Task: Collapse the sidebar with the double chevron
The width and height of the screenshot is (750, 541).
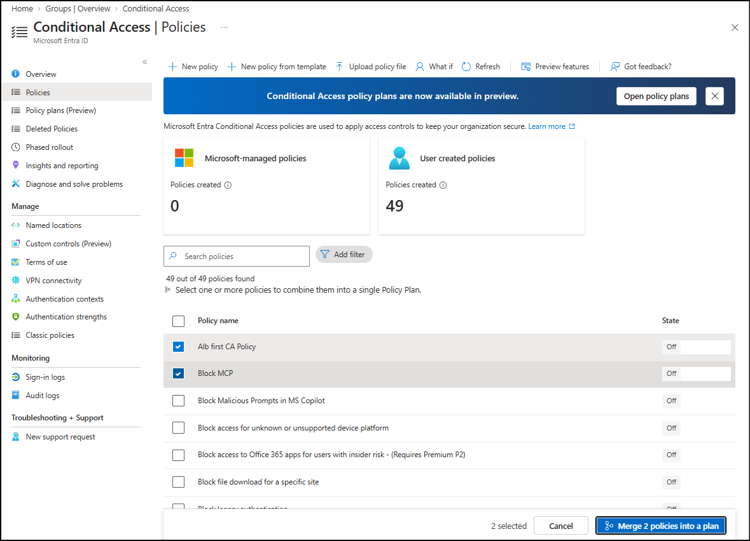Action: pos(144,62)
